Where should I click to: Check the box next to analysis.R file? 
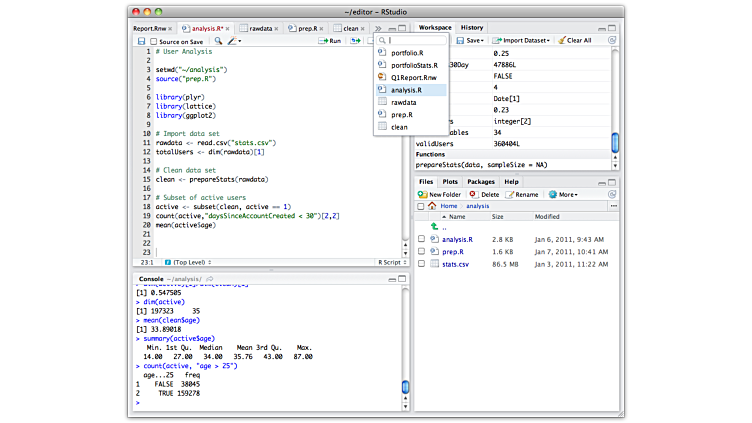(422, 240)
